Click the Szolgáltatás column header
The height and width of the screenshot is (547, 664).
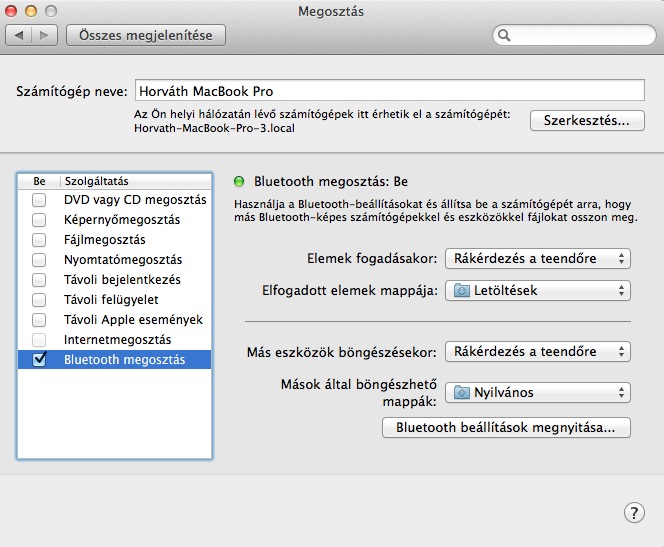coord(136,181)
